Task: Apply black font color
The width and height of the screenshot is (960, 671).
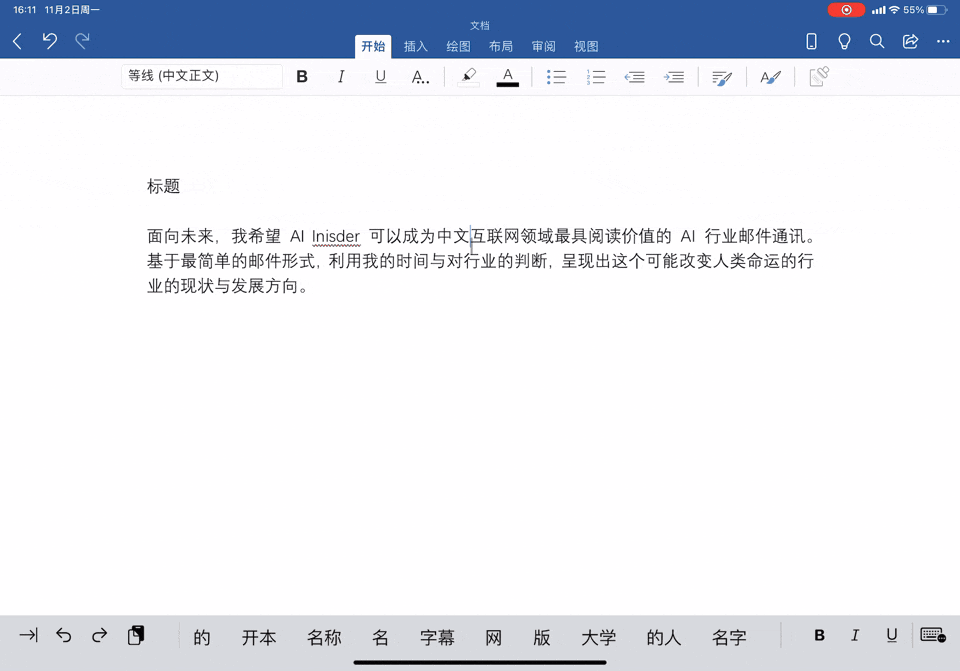Action: 508,77
